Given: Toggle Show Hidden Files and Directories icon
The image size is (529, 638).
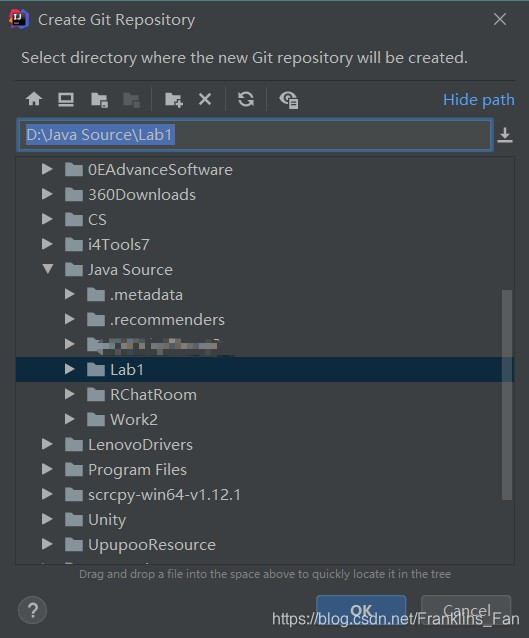Looking at the screenshot, I should 289,100.
